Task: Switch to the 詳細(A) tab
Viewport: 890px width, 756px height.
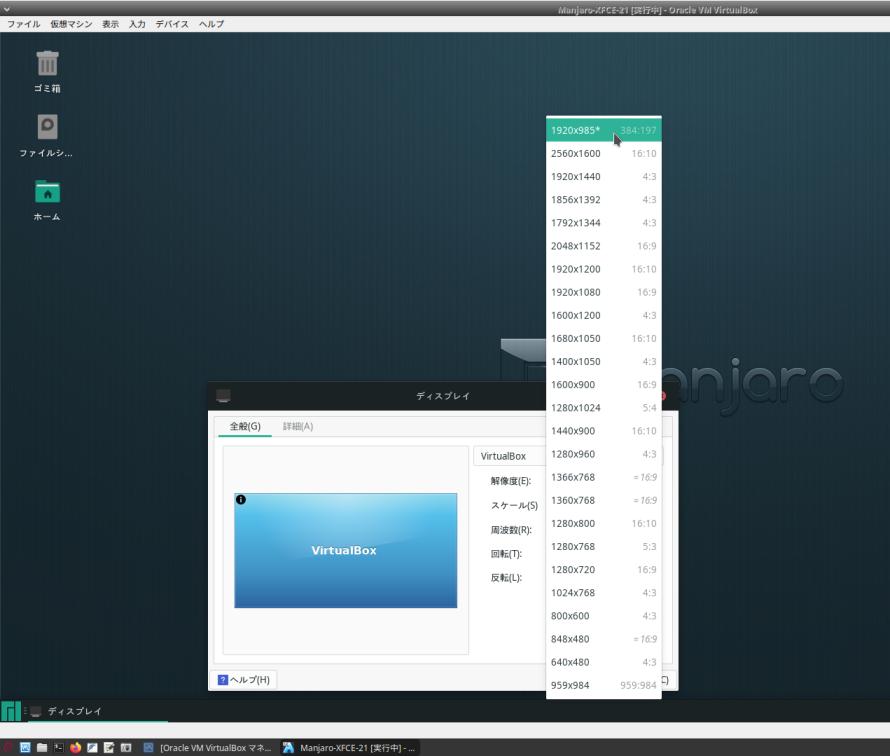Action: click(298, 426)
